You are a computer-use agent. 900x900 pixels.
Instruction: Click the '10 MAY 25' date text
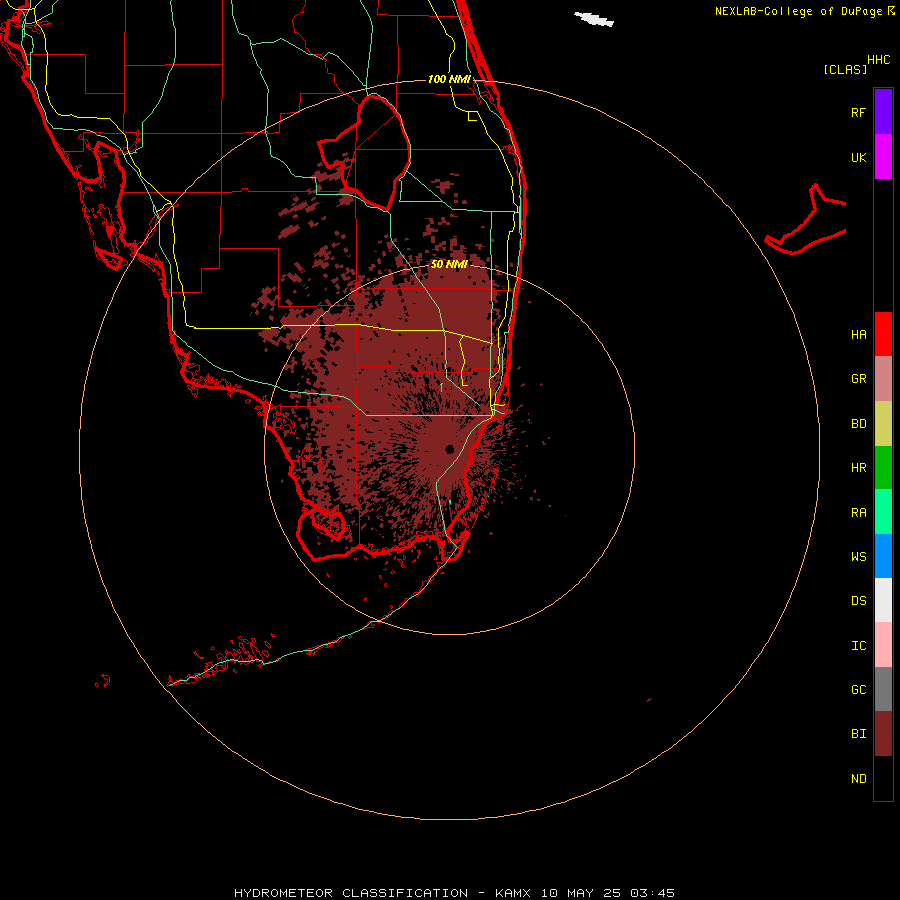click(x=580, y=893)
